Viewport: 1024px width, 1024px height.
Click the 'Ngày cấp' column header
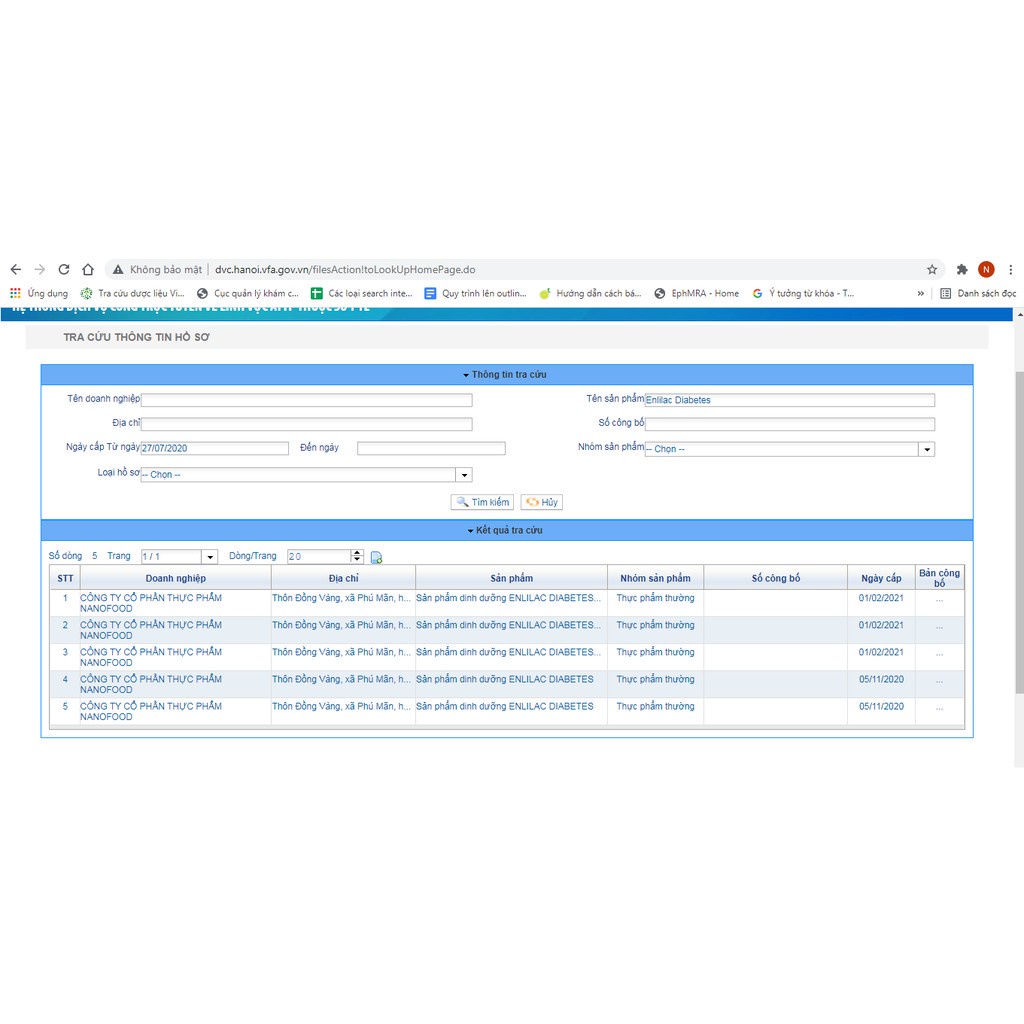click(881, 578)
